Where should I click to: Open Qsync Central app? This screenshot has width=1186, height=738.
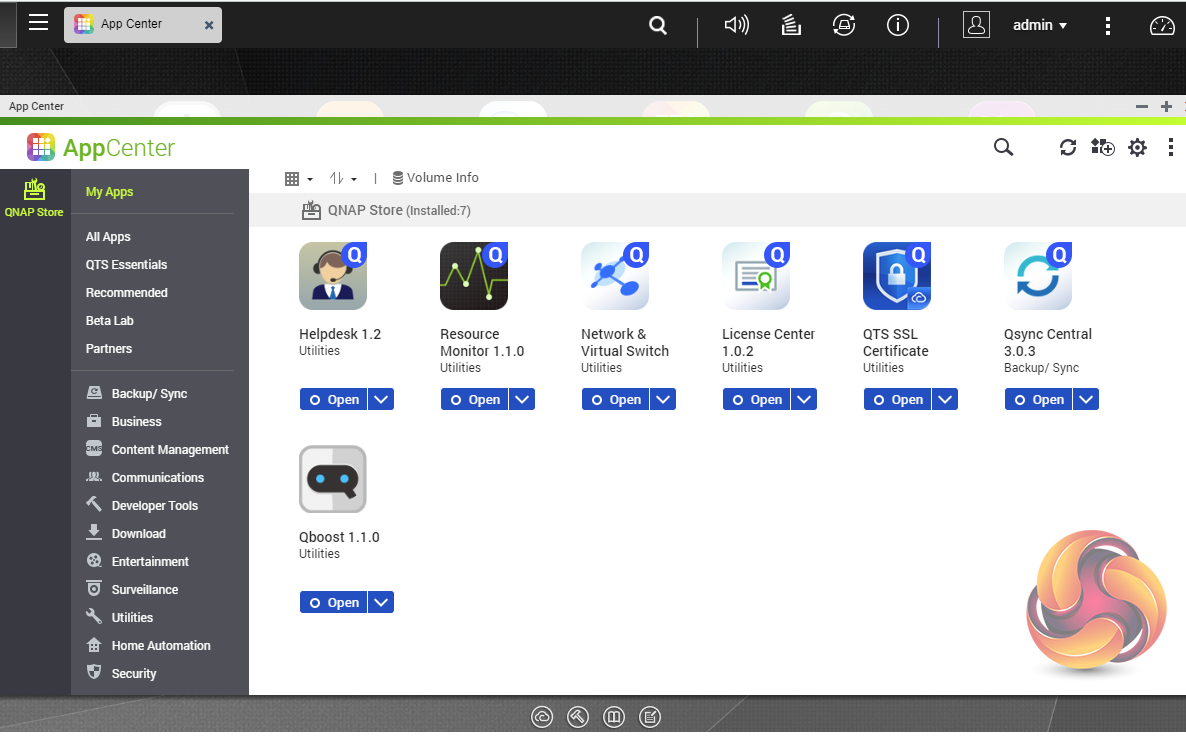[x=1039, y=399]
